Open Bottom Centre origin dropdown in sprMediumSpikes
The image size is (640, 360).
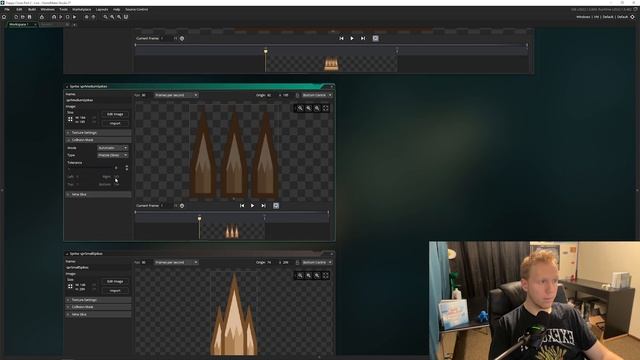click(317, 95)
